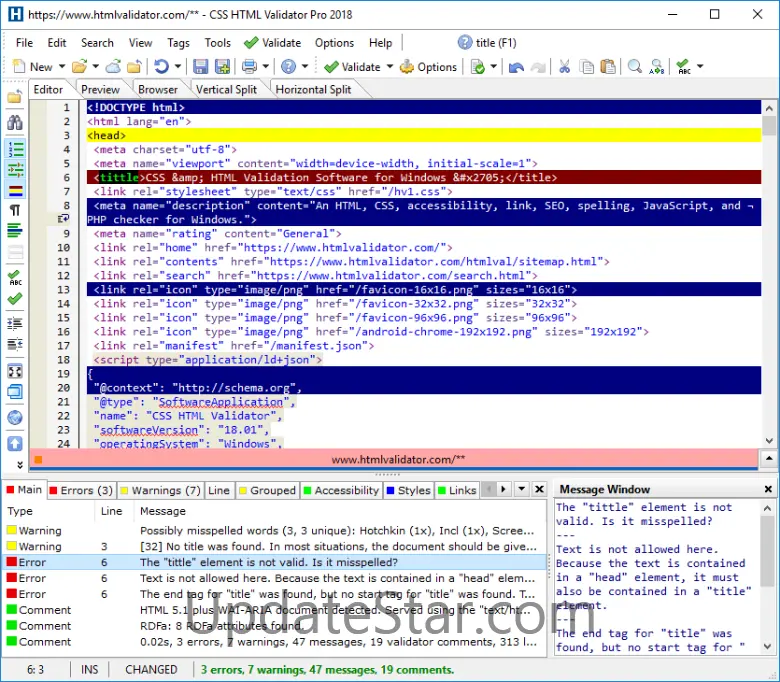Image resolution: width=780 pixels, height=682 pixels.
Task: Open the Warnings (7) results tab
Action: (160, 490)
